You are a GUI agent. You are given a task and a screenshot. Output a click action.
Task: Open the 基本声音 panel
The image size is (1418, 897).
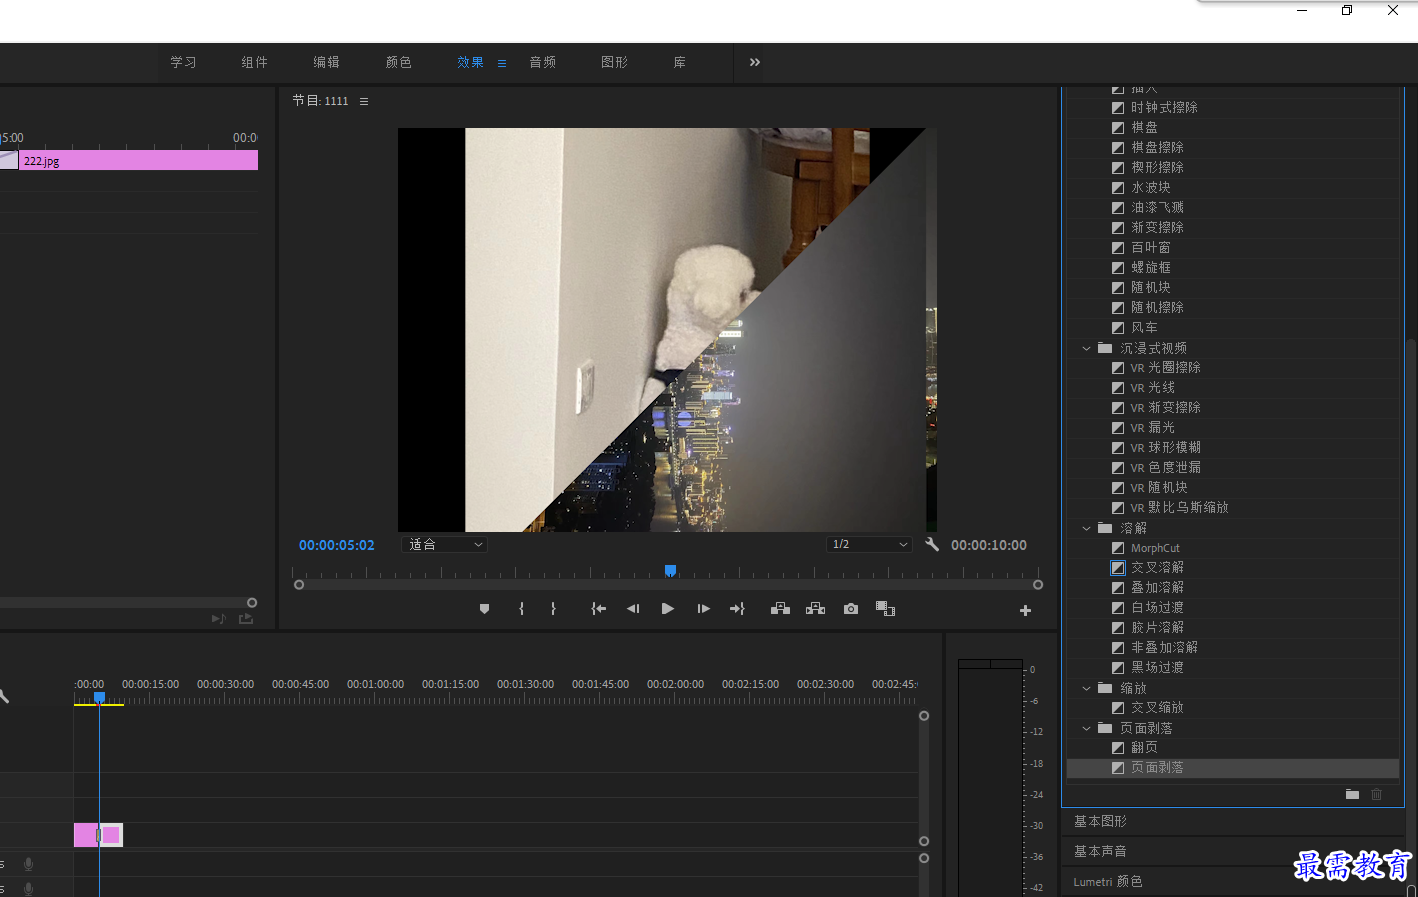(x=1100, y=851)
